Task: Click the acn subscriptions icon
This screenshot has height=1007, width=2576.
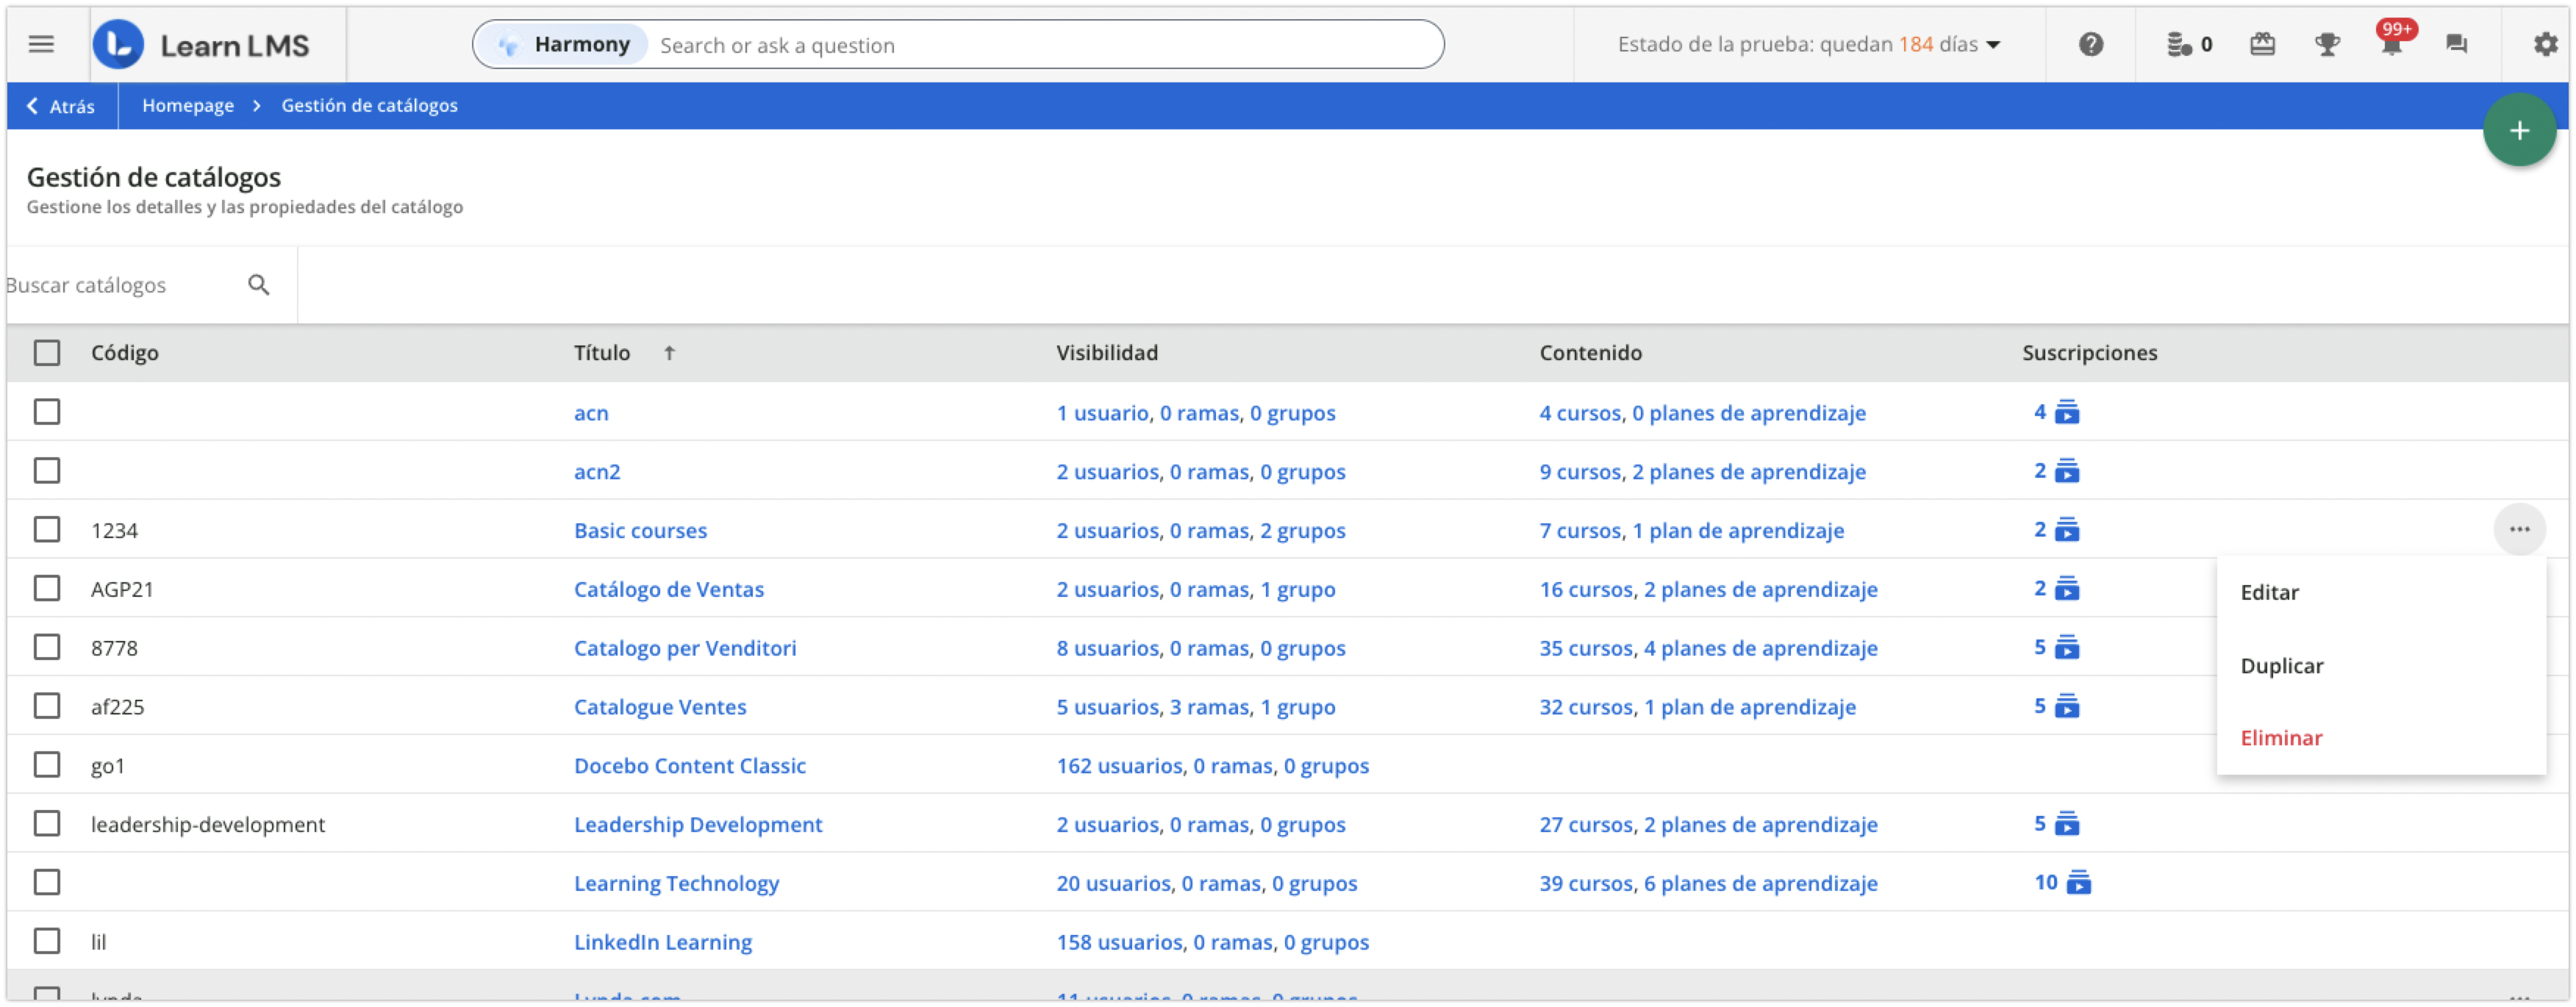Action: (2066, 412)
